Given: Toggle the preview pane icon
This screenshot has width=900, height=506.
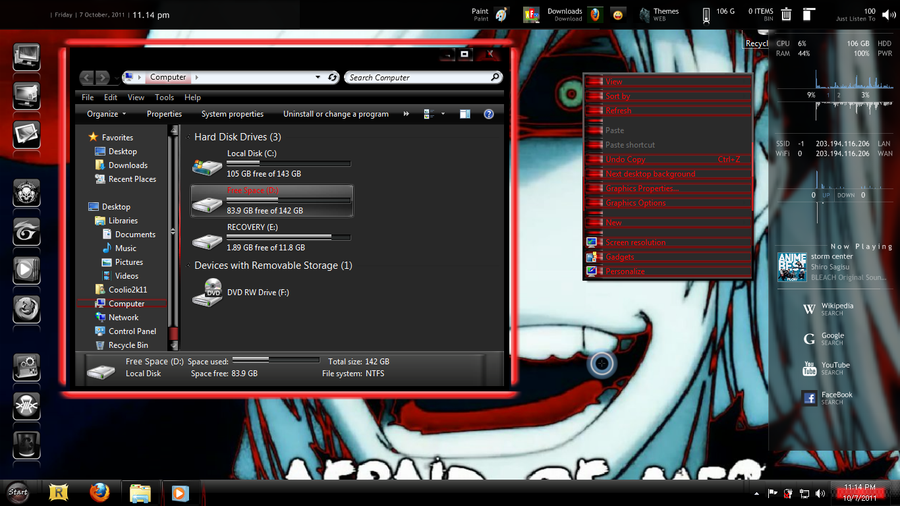Looking at the screenshot, I should tap(465, 114).
